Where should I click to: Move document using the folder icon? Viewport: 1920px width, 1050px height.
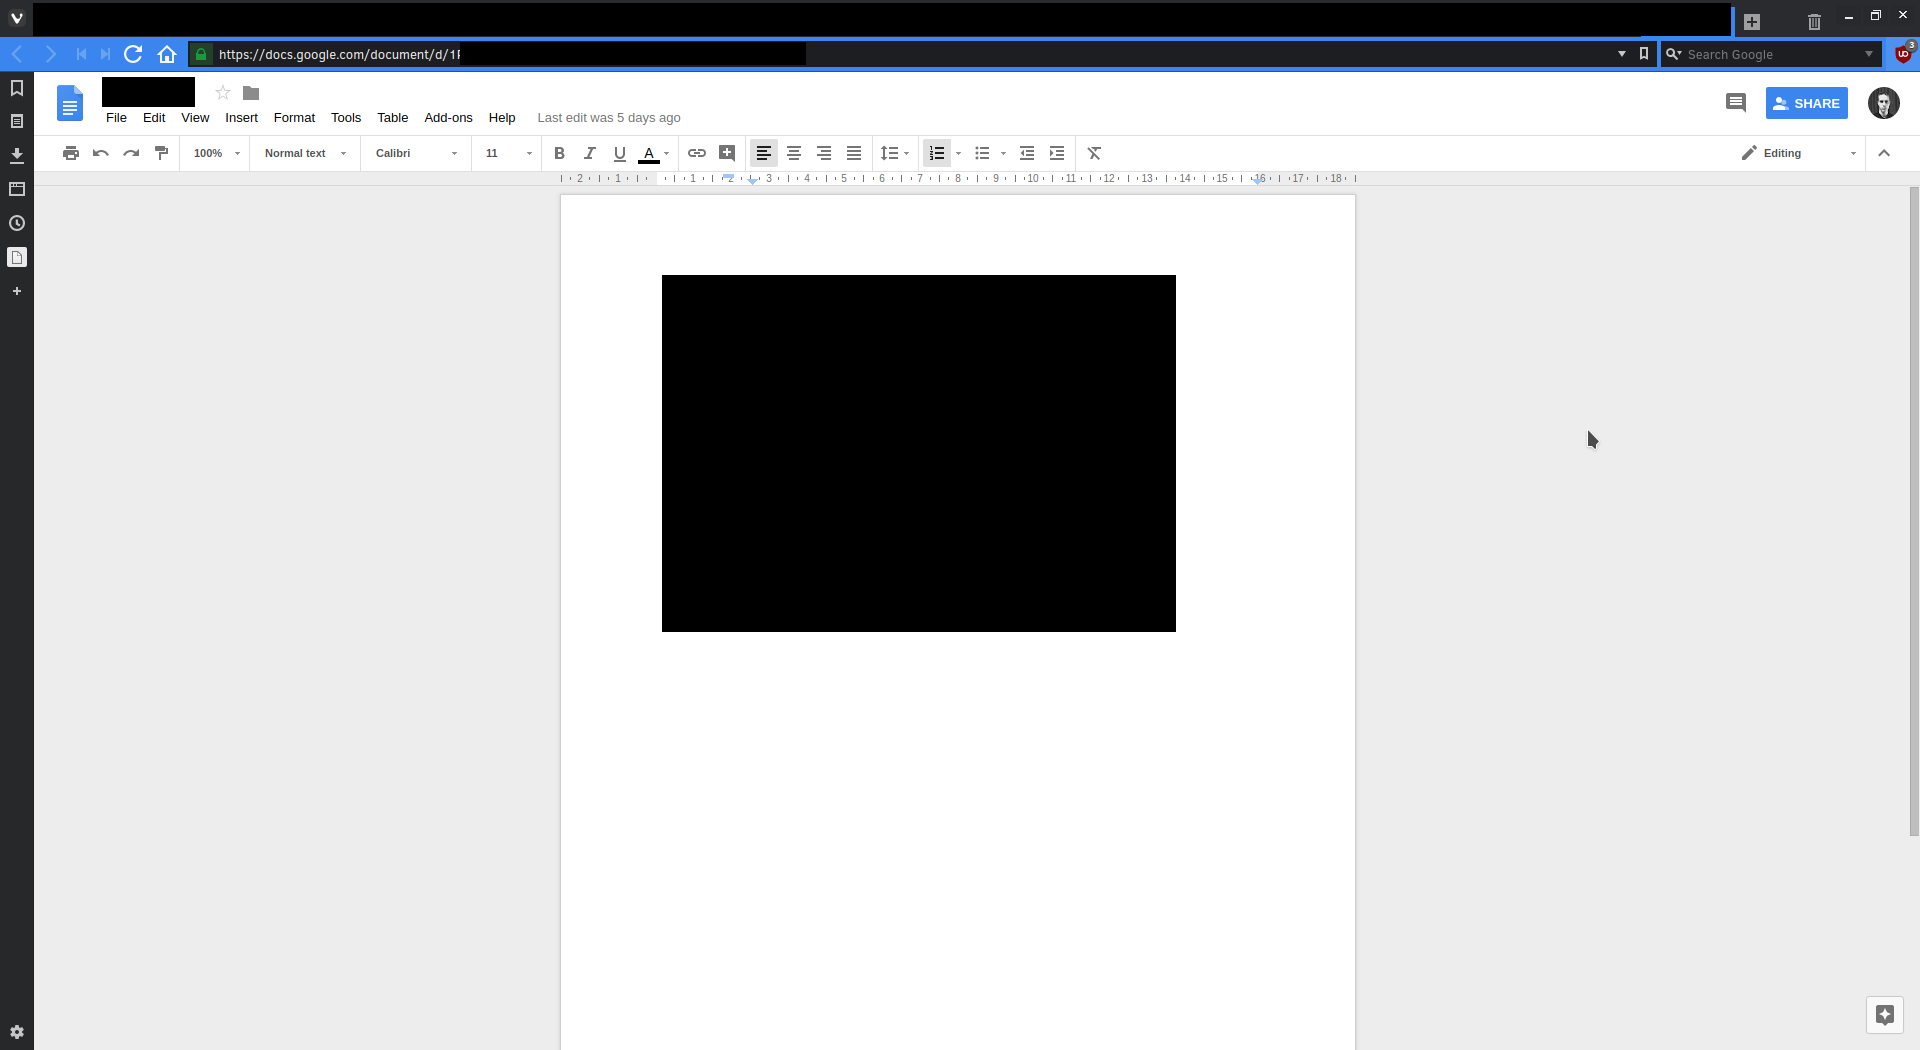(251, 93)
